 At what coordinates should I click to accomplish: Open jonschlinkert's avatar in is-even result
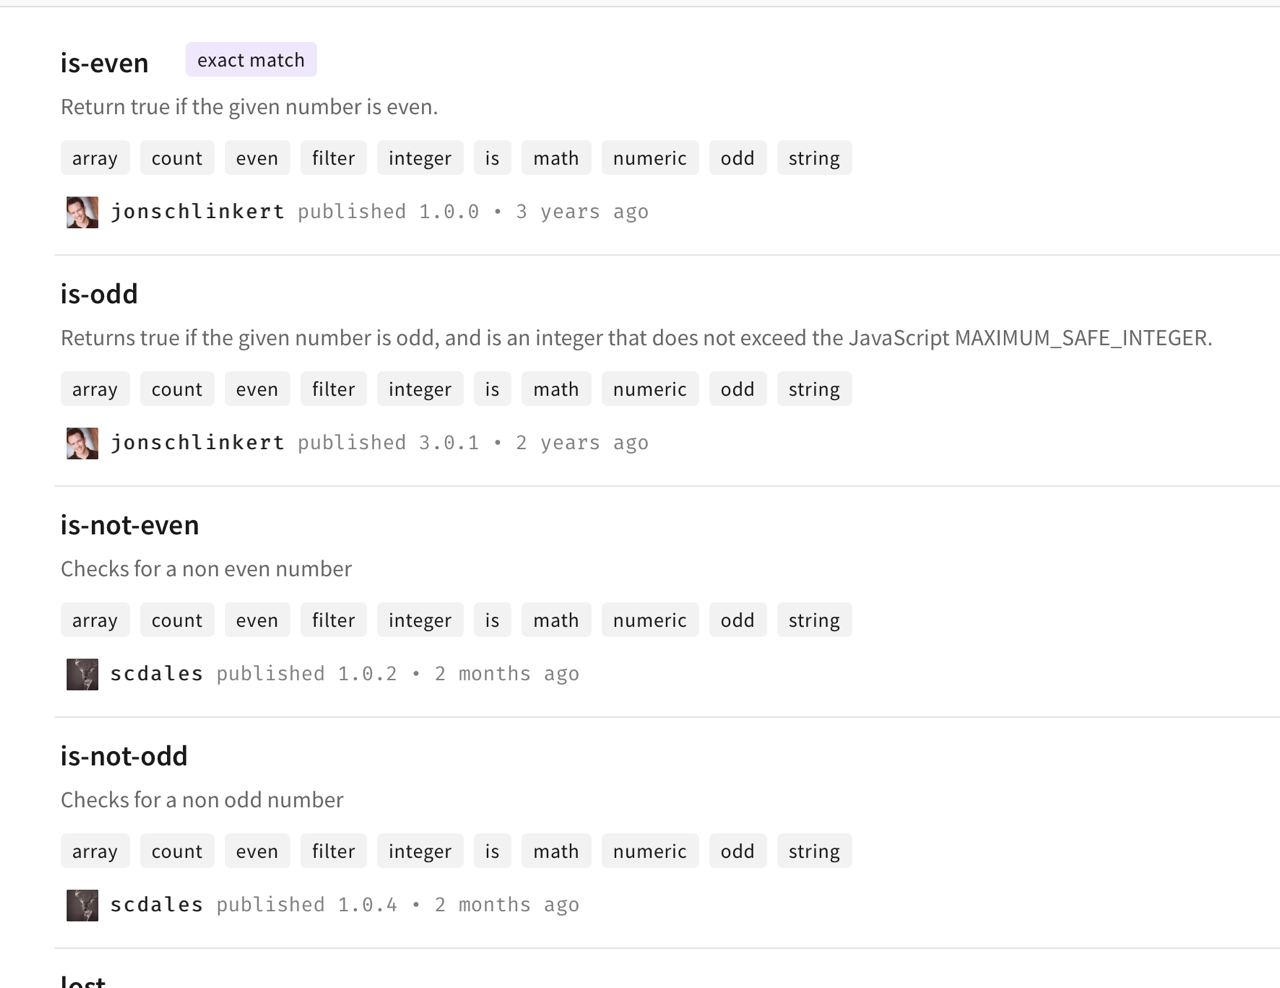point(82,212)
